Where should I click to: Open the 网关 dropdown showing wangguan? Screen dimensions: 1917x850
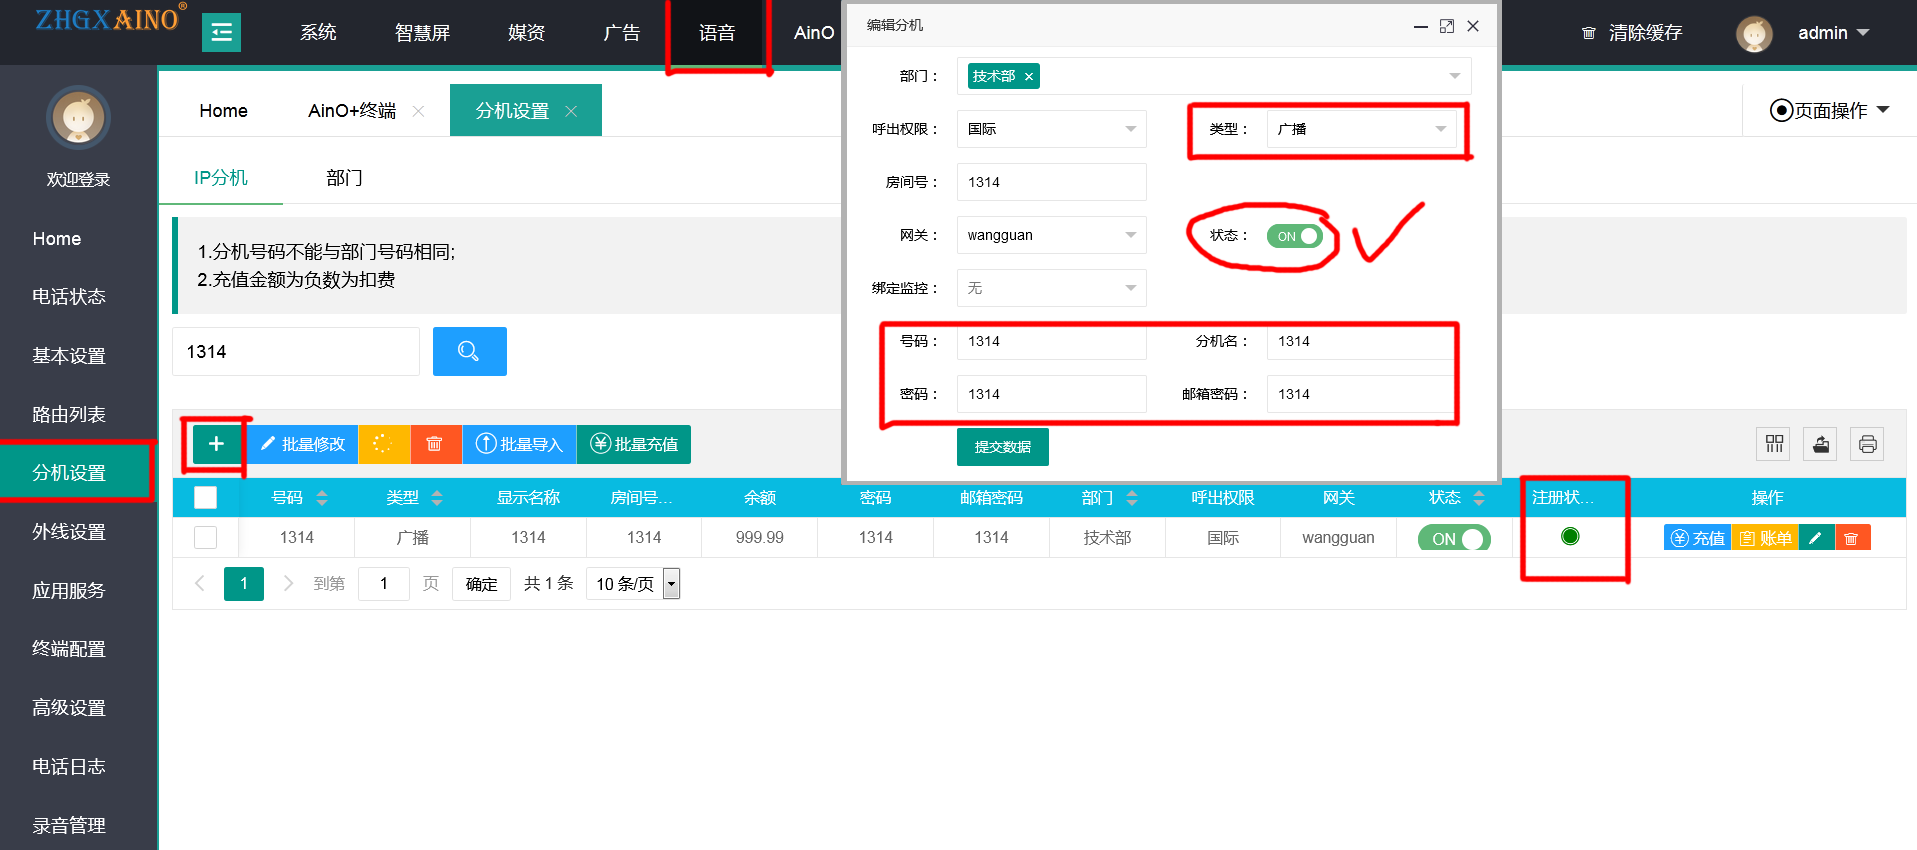1050,235
